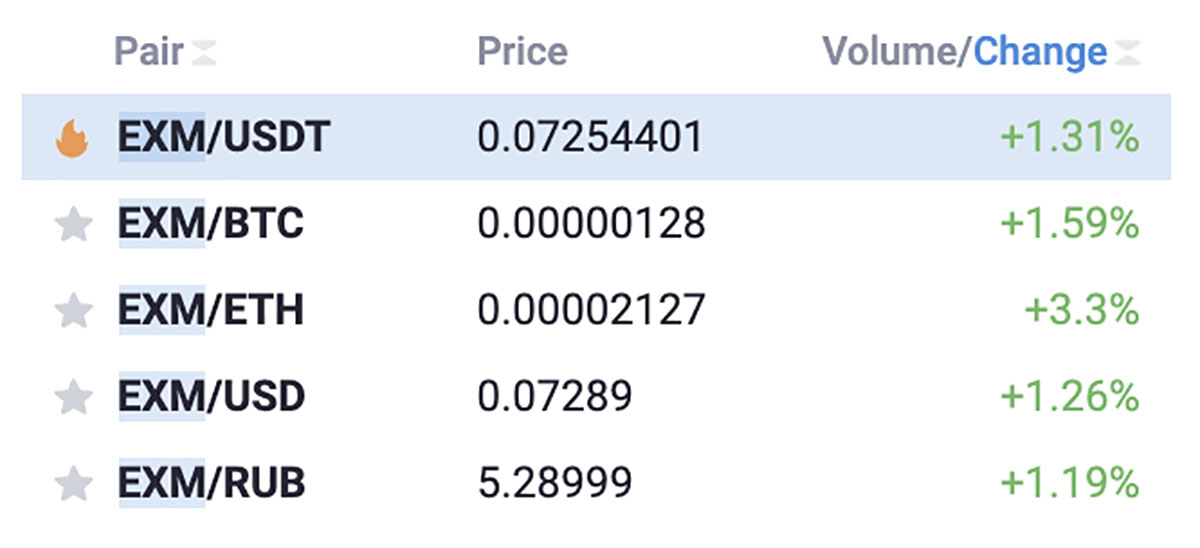Click the 5.28999 RUB price
The image size is (1200, 548).
tap(554, 485)
